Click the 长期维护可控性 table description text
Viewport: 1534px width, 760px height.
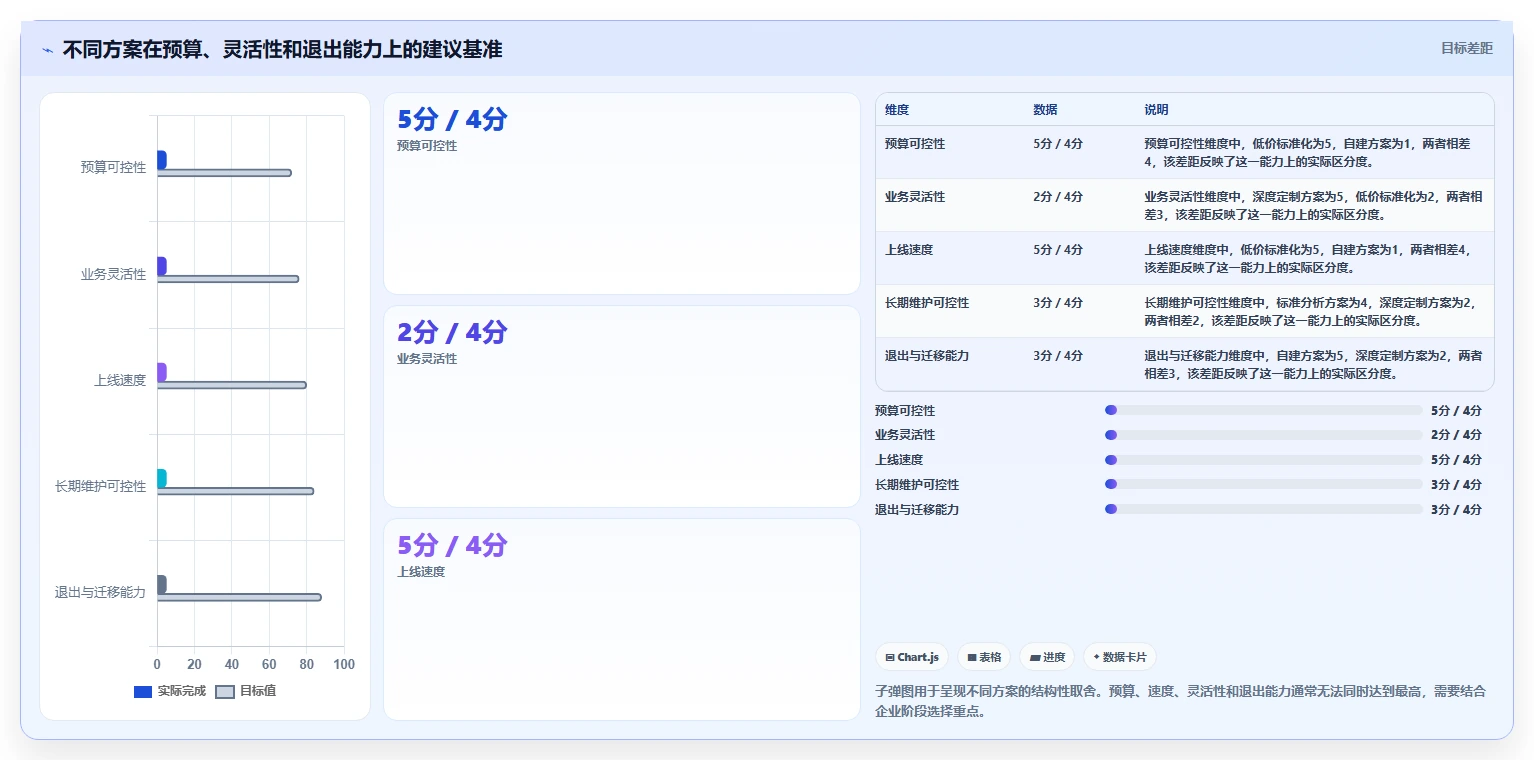pyautogui.click(x=1313, y=311)
